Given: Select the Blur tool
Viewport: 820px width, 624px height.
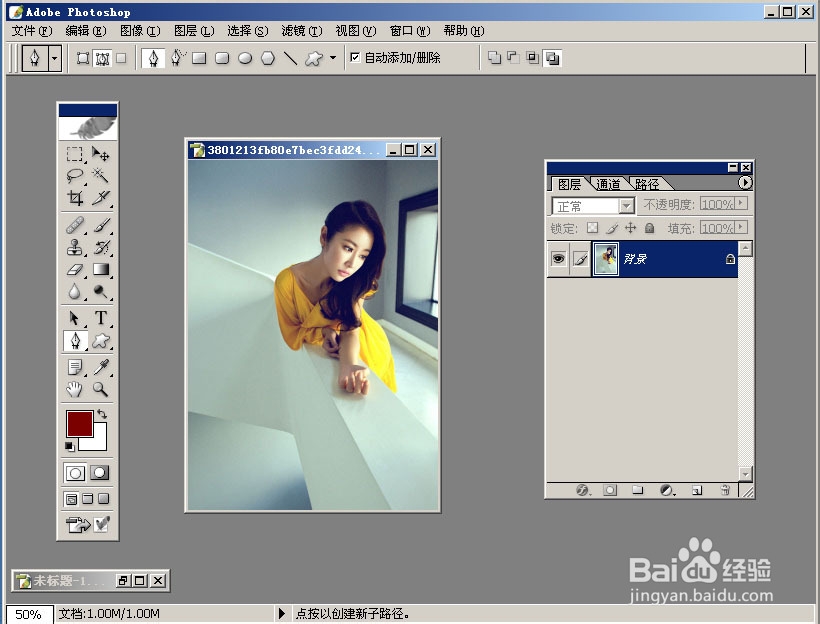Looking at the screenshot, I should [x=75, y=291].
